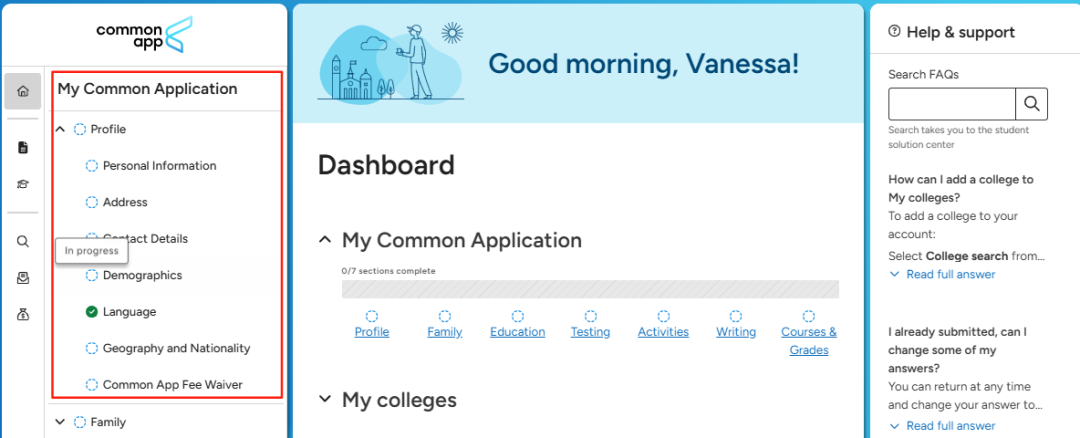Image resolution: width=1080 pixels, height=438 pixels.
Task: Click the Home icon in left rail
Action: point(23,91)
